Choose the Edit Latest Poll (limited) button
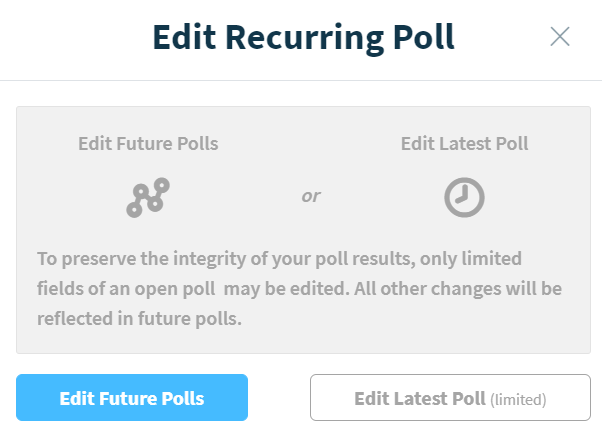 point(450,398)
